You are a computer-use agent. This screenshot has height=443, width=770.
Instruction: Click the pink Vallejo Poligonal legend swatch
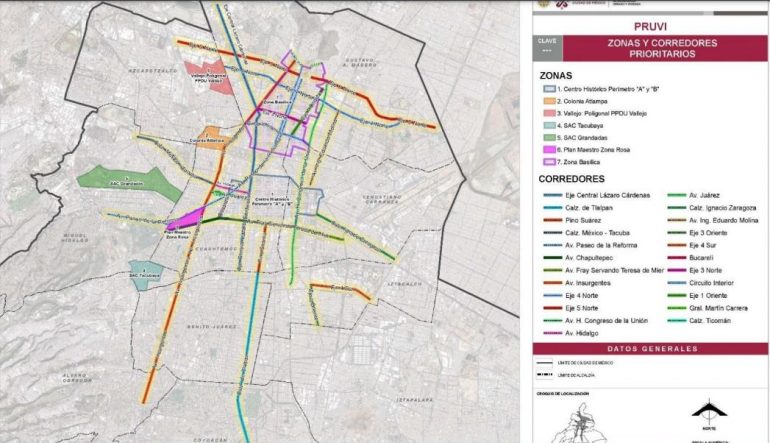[549, 113]
